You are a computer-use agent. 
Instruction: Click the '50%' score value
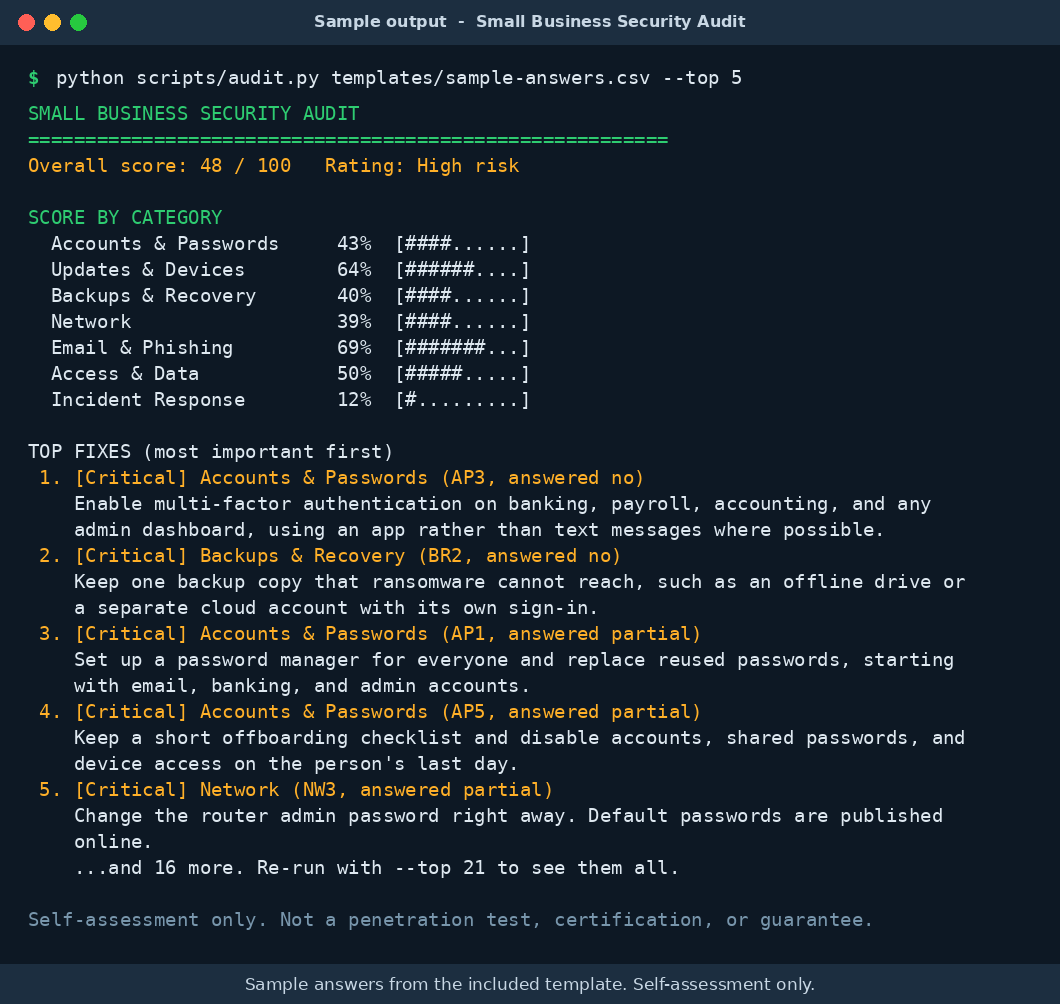[x=354, y=374]
